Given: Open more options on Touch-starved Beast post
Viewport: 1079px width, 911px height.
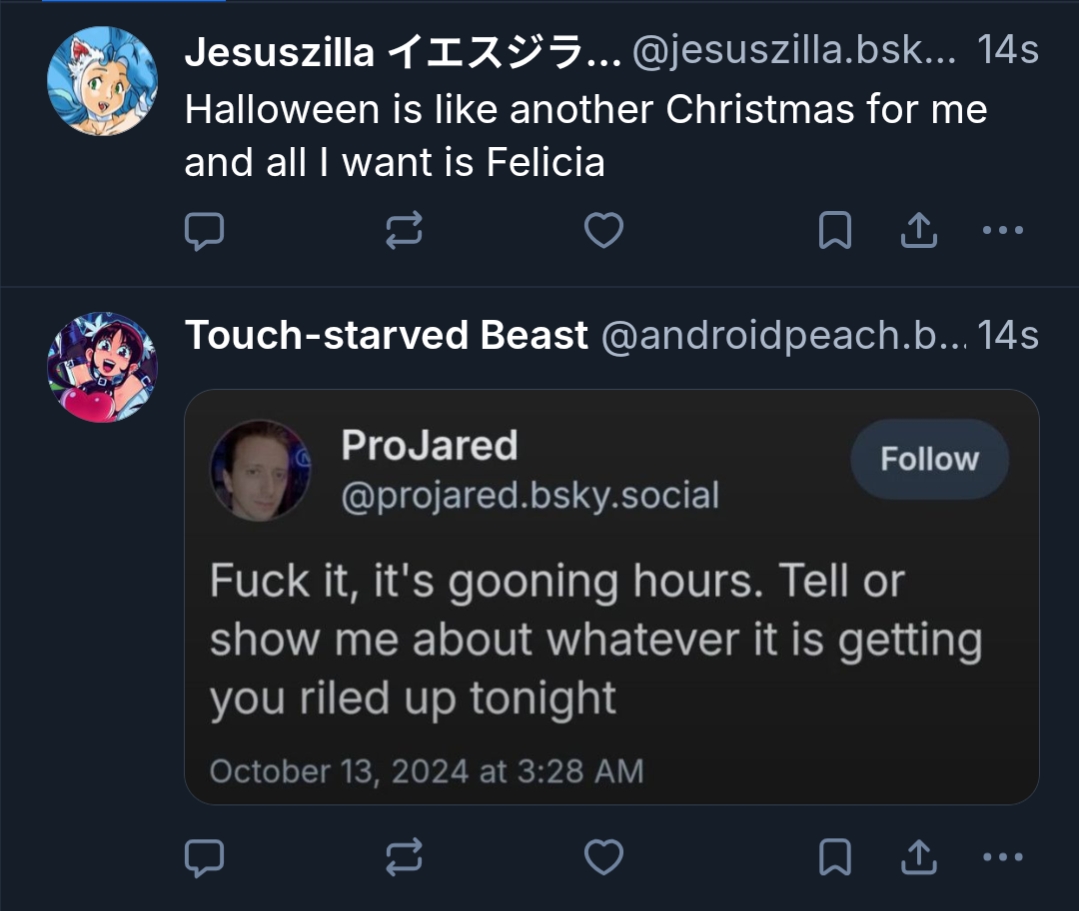Looking at the screenshot, I should (x=1002, y=857).
